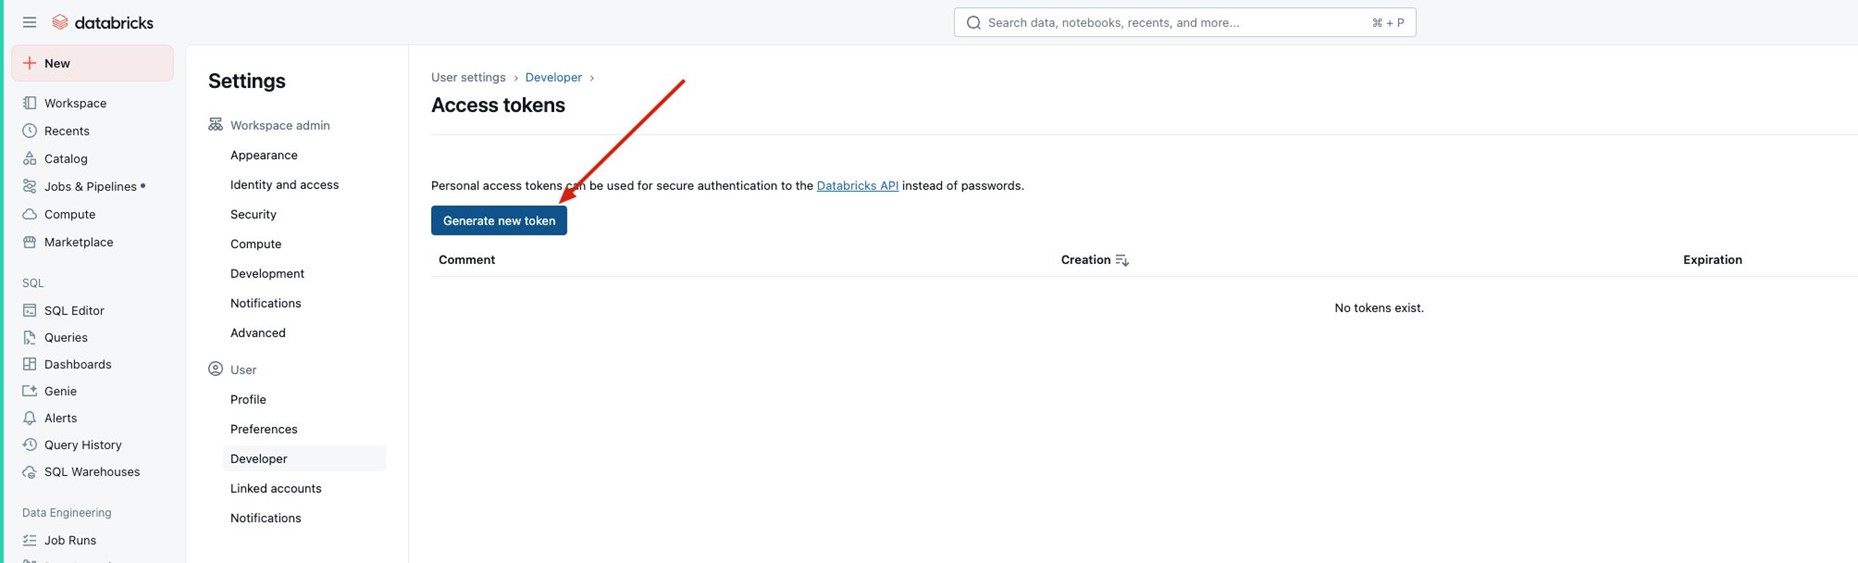The height and width of the screenshot is (563, 1858).
Task: Open Compute cloud icon in left sidebar
Action: (x=30, y=214)
